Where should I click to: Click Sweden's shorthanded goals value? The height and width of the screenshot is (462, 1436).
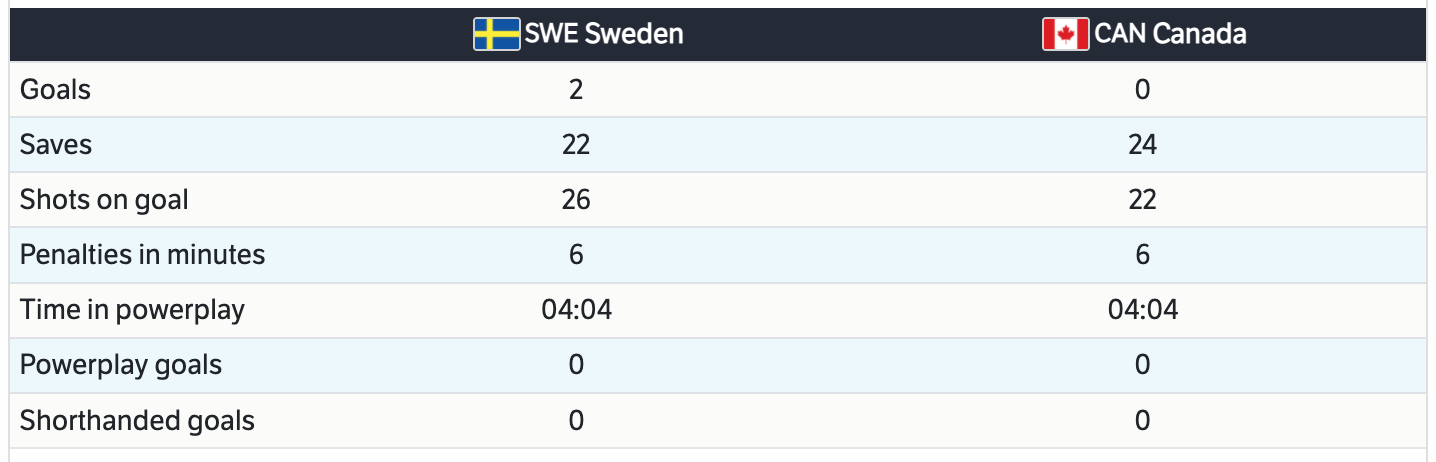click(576, 420)
